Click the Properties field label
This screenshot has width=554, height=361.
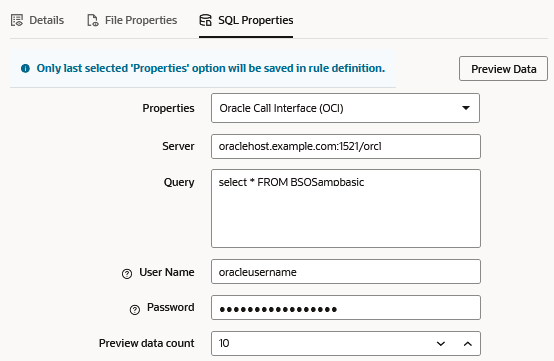tap(168, 108)
